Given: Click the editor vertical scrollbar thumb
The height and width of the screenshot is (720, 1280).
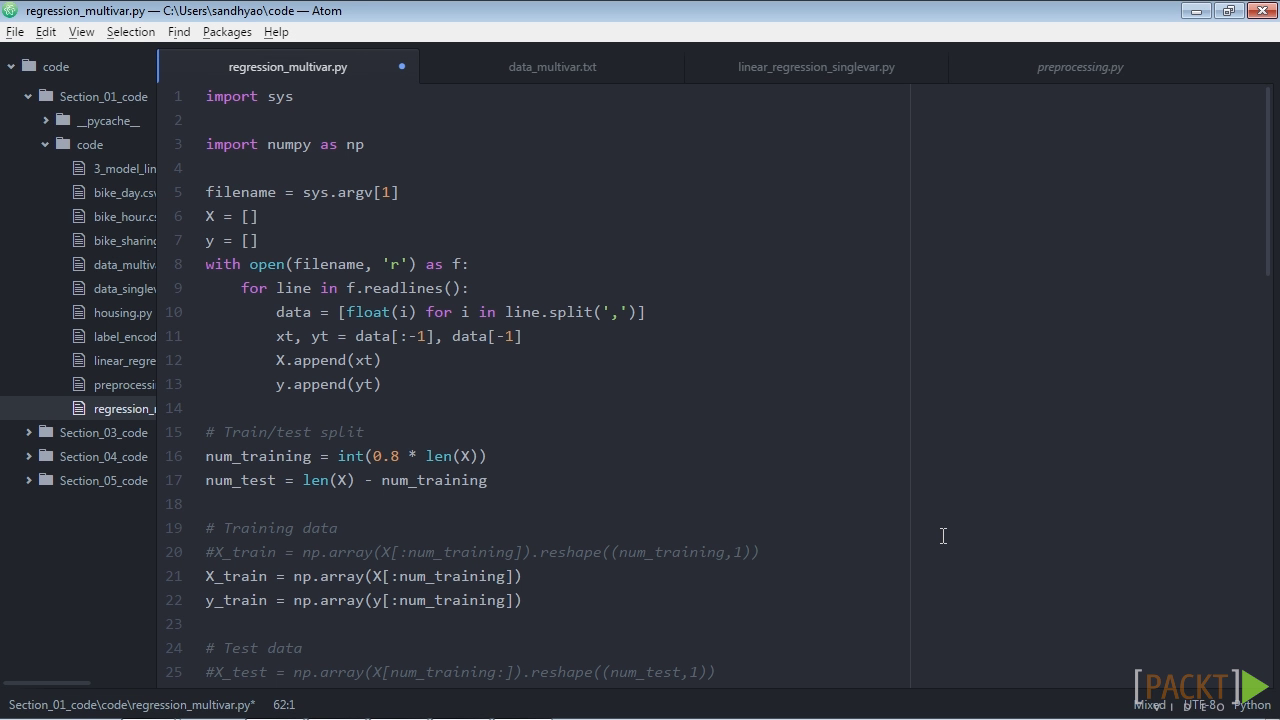Looking at the screenshot, I should [1270, 182].
